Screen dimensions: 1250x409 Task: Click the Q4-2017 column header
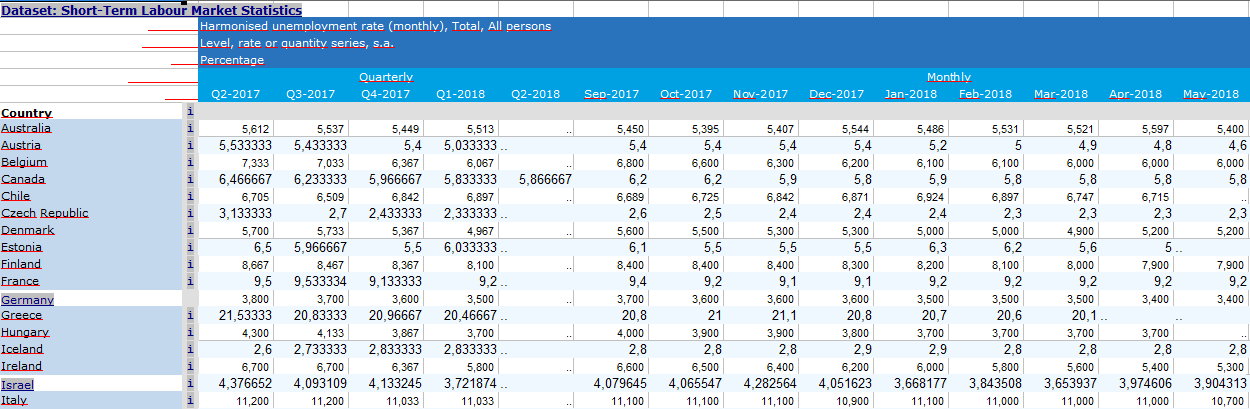point(385,94)
